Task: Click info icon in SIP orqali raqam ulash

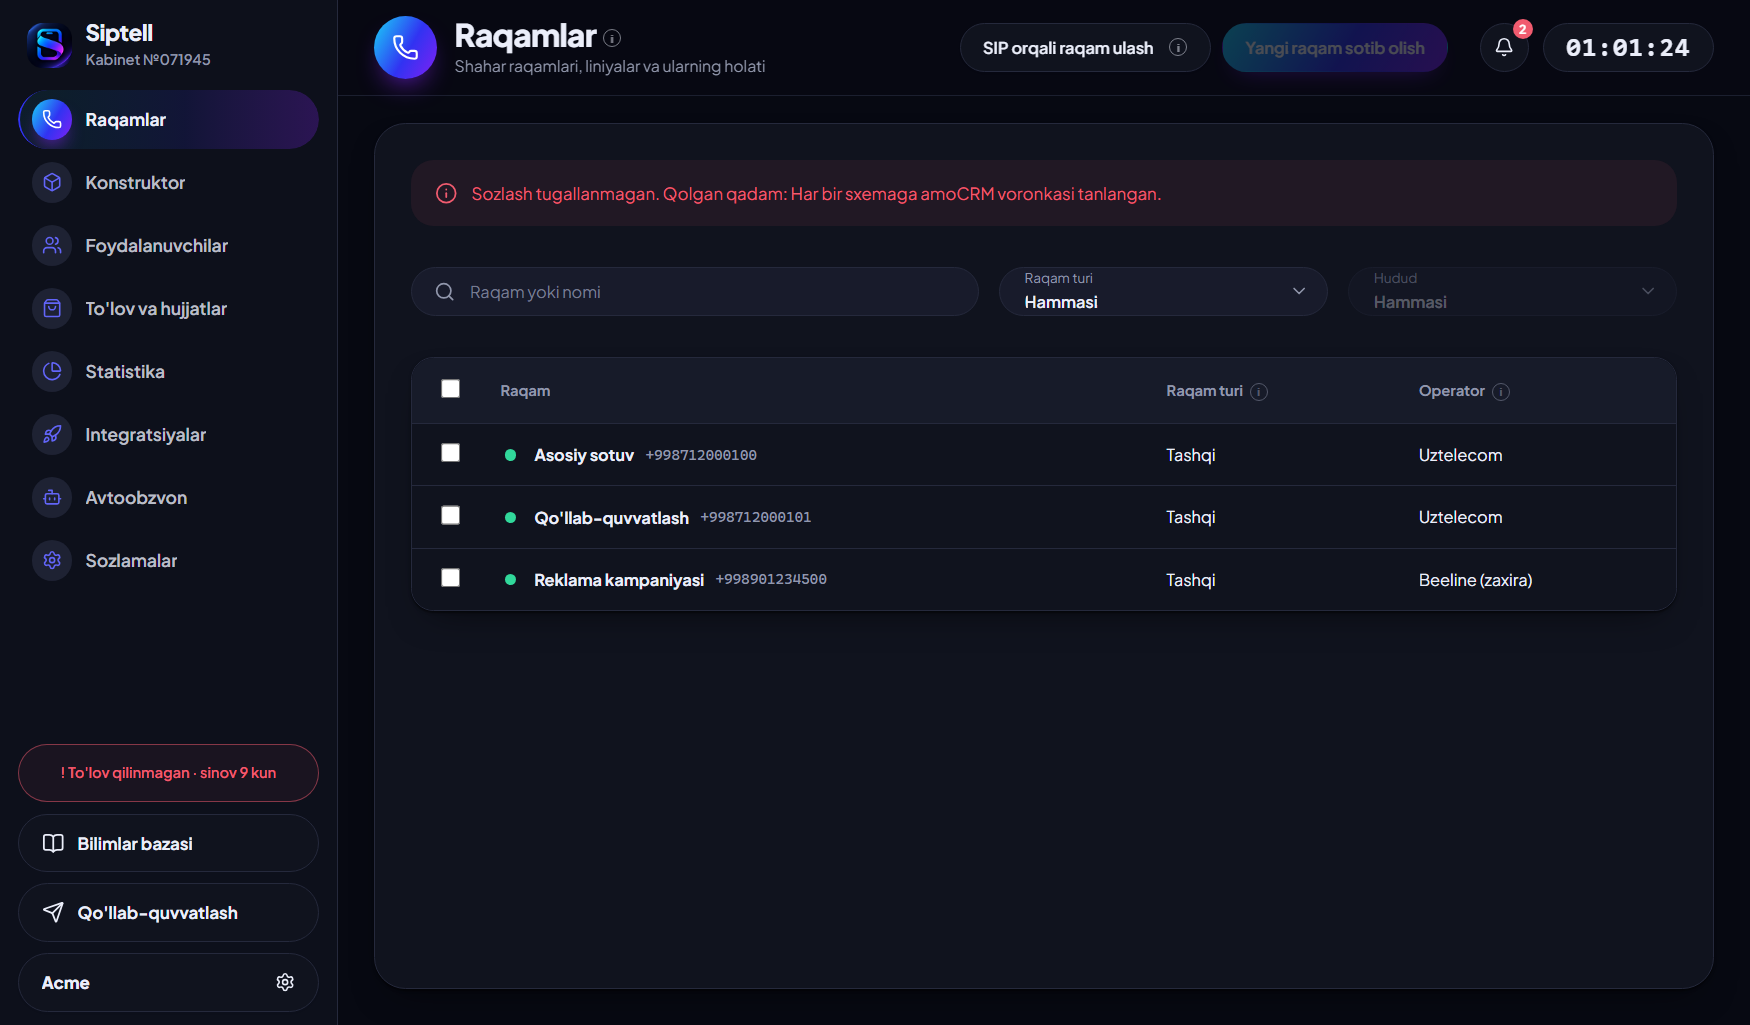Action: pyautogui.click(x=1178, y=47)
